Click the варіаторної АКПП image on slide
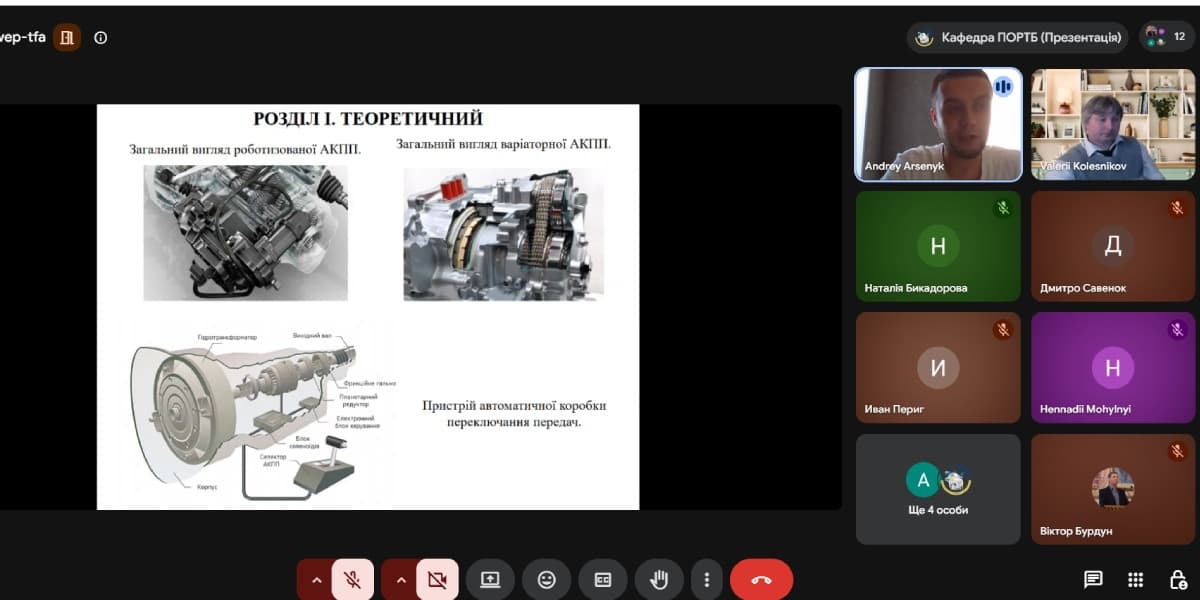 pos(503,234)
